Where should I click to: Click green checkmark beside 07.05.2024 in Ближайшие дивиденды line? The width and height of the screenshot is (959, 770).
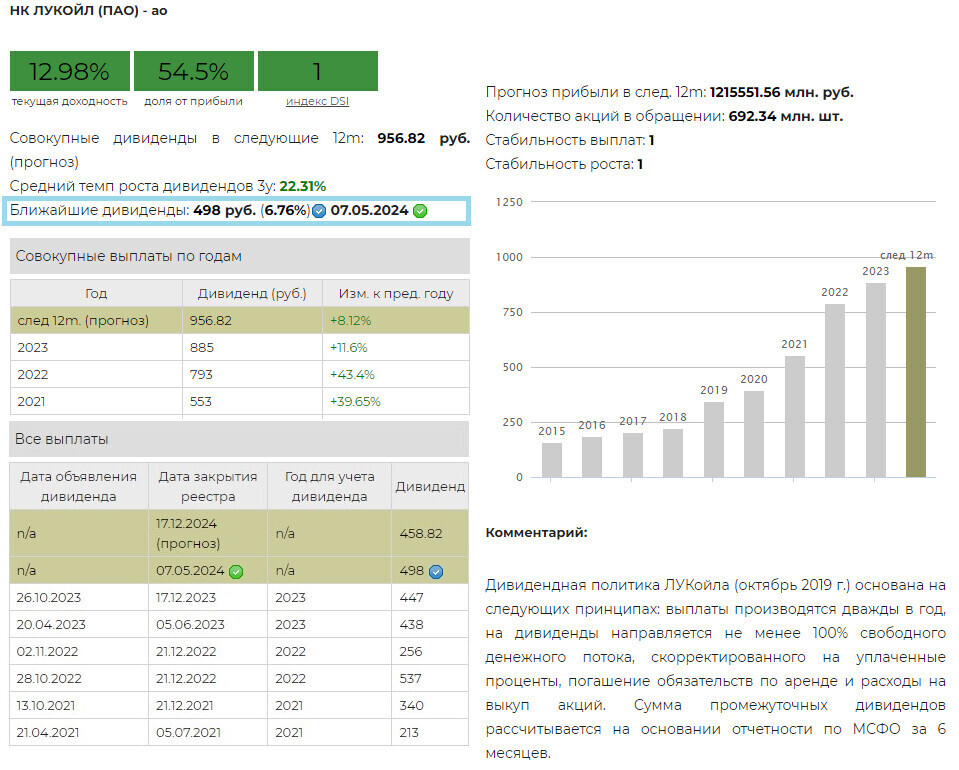(x=420, y=211)
